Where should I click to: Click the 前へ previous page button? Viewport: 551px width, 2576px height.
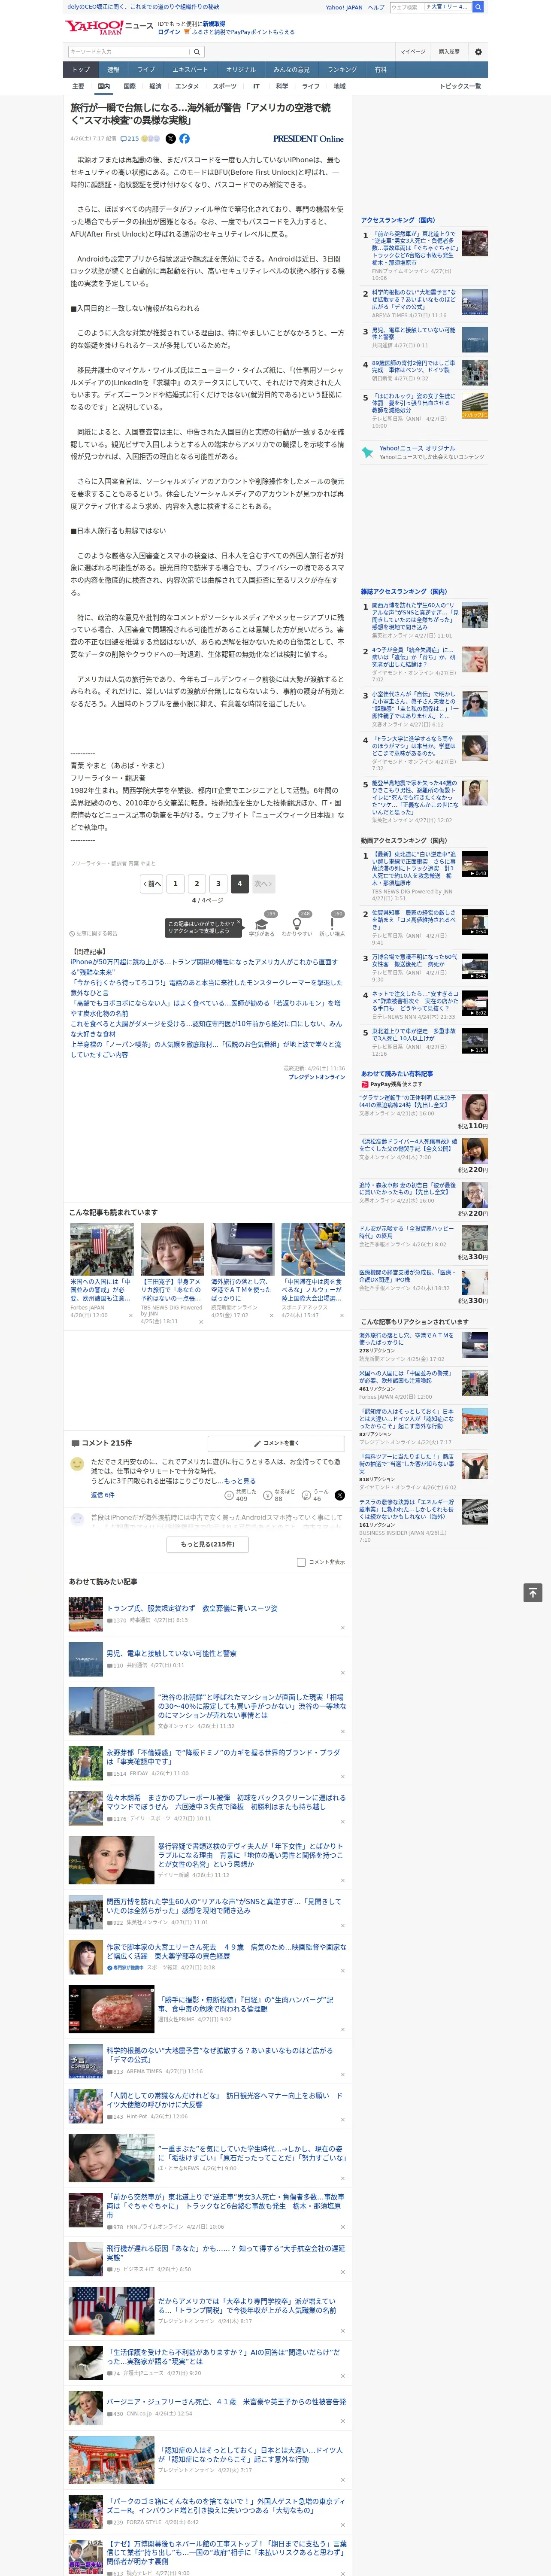151,884
